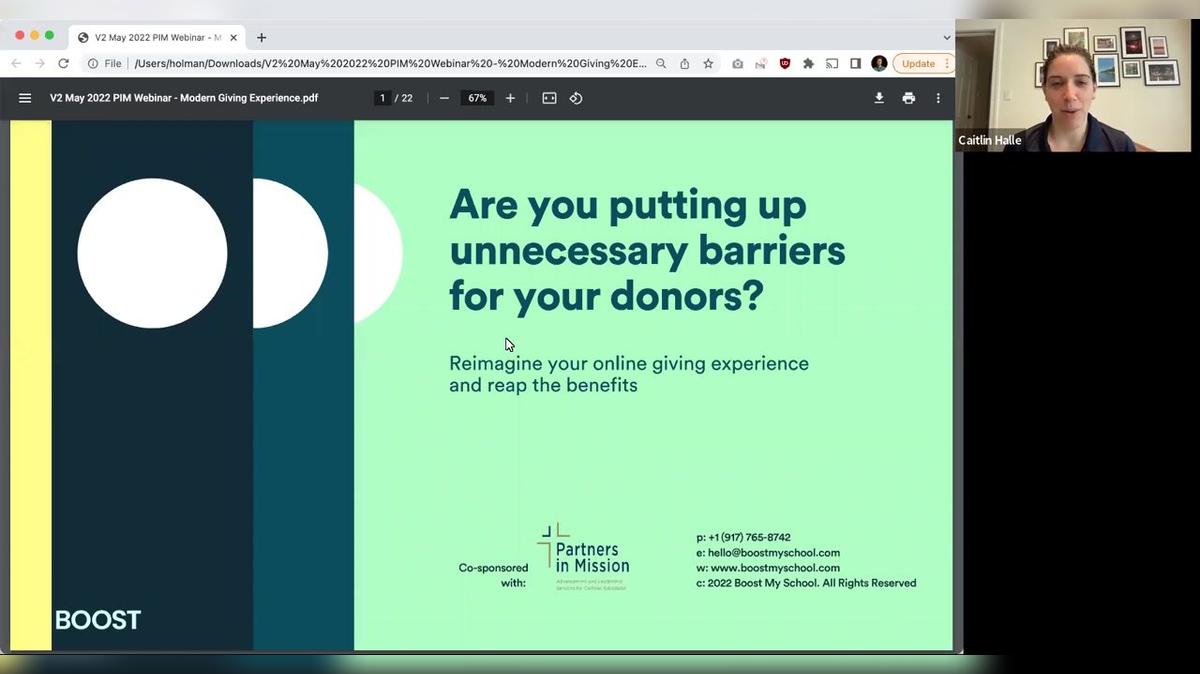1200x674 pixels.
Task: Select the V2 May 2022 PIM Webinar tab
Action: click(150, 37)
